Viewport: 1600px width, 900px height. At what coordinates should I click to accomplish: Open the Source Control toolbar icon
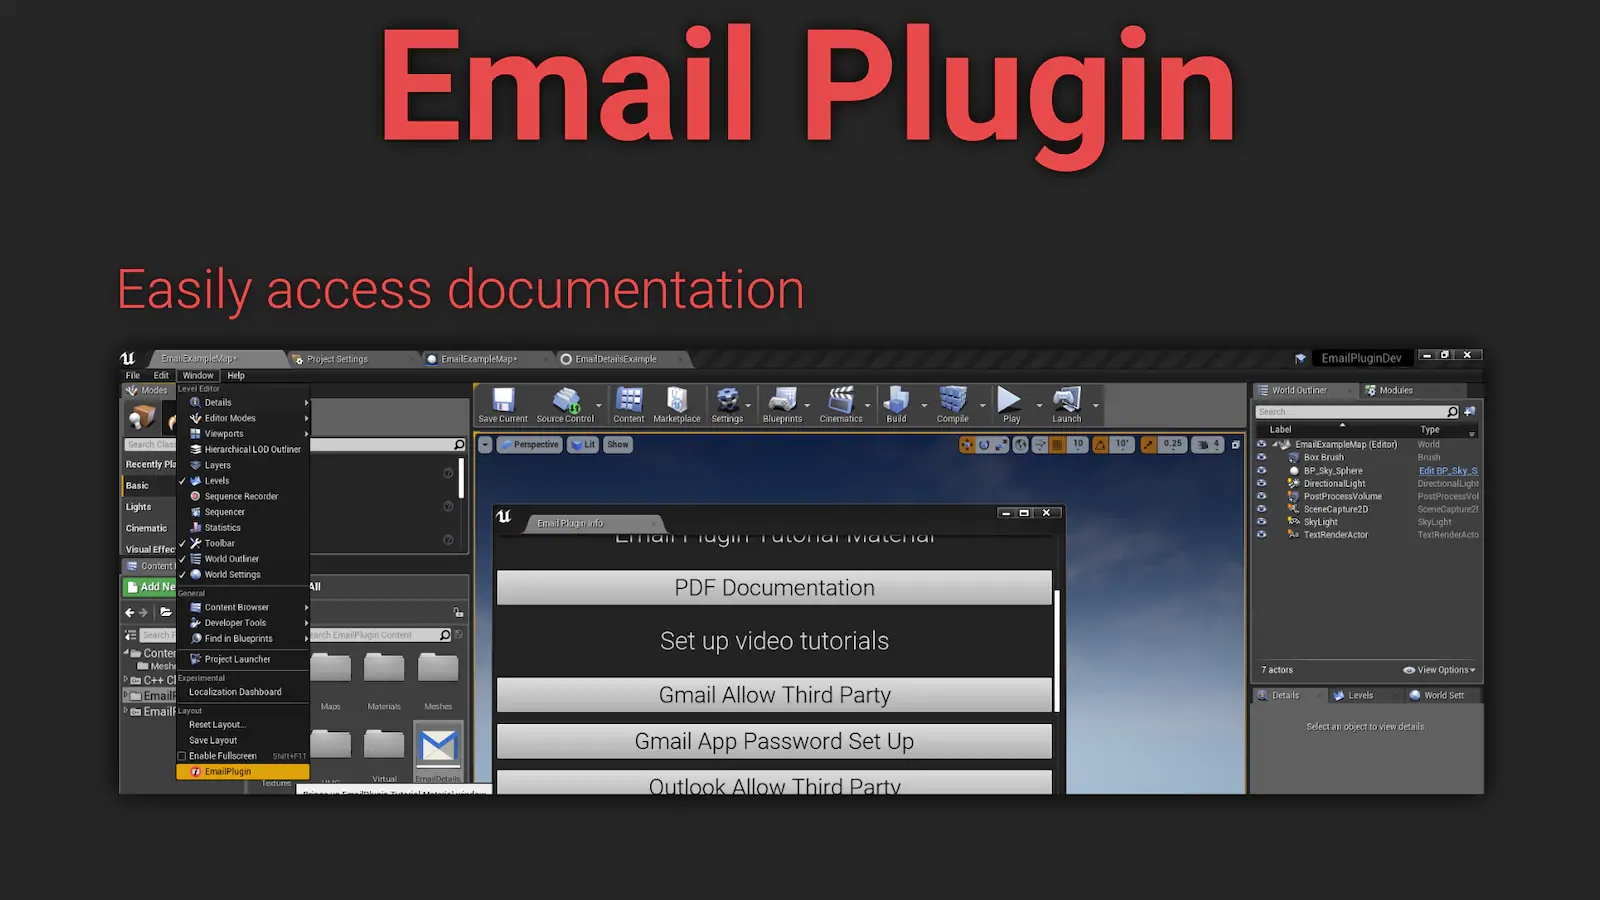click(x=566, y=400)
